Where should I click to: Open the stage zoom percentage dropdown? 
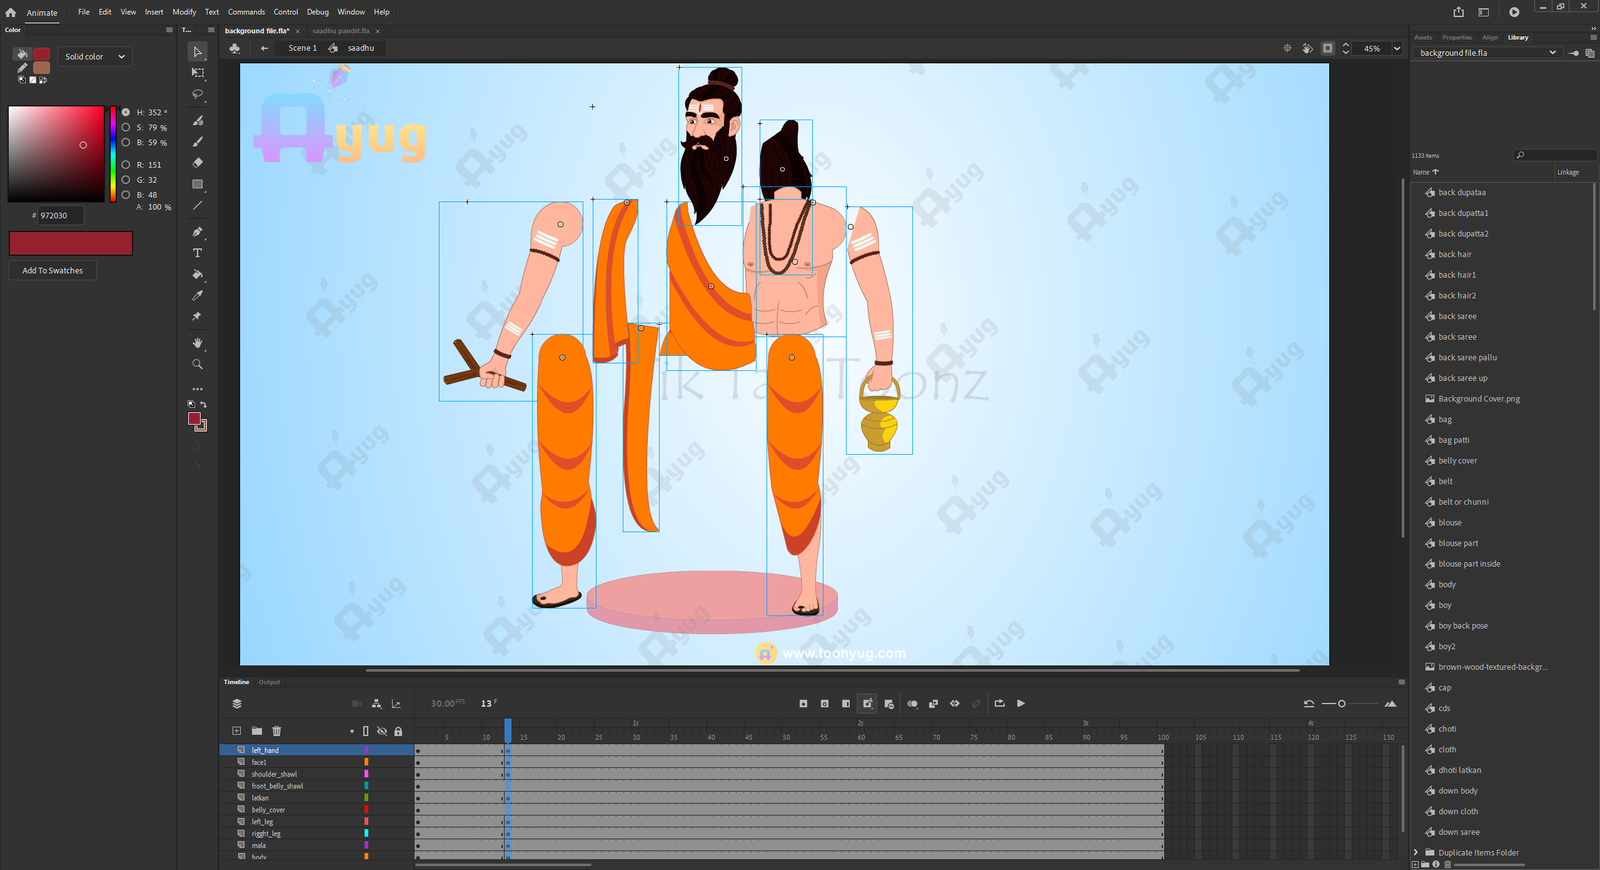[1397, 48]
